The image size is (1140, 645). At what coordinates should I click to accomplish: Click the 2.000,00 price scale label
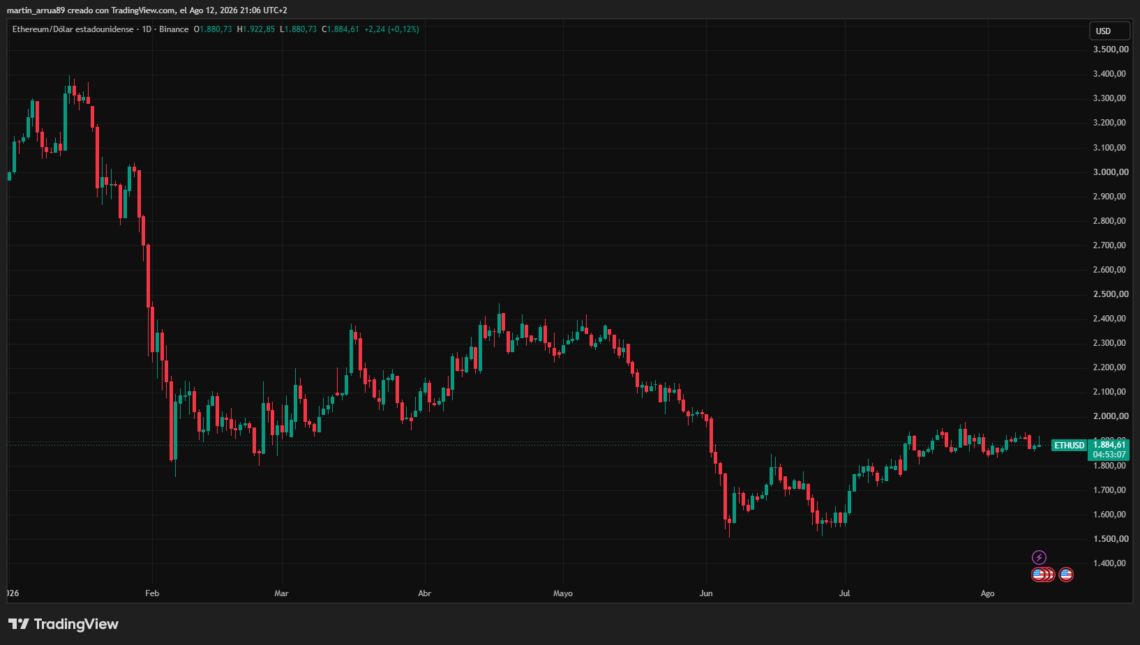1110,416
